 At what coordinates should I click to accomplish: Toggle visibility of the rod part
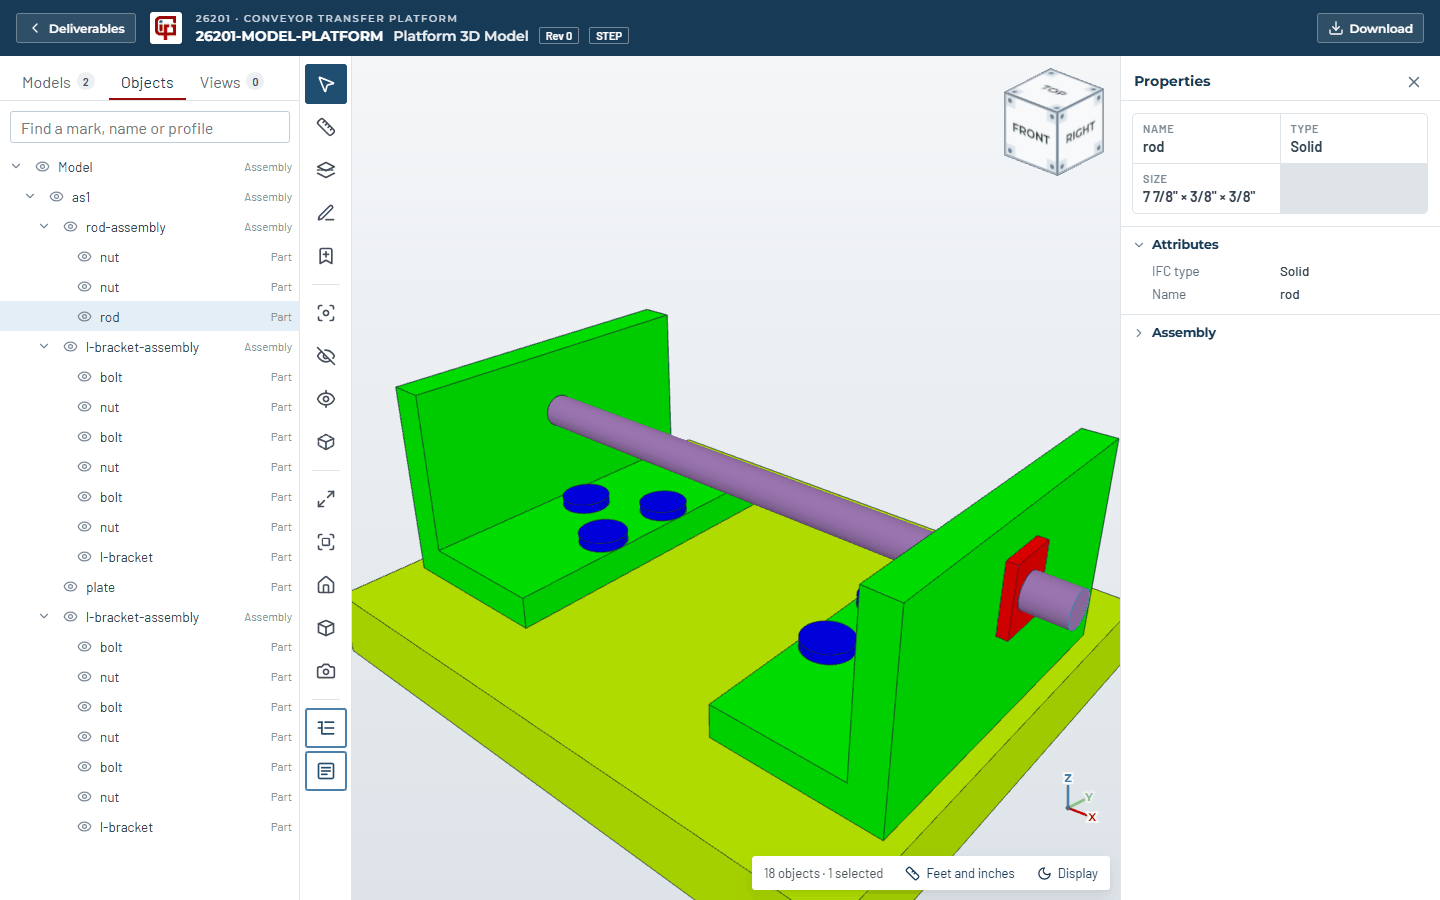[x=85, y=317]
